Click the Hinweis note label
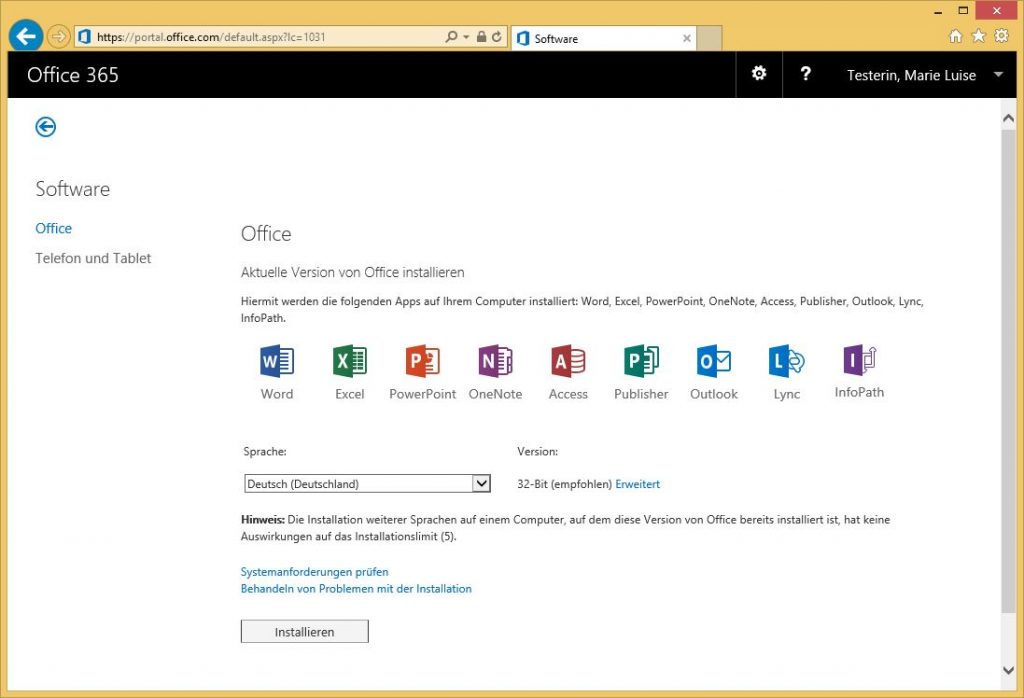Image resolution: width=1024 pixels, height=698 pixels. coord(263,520)
